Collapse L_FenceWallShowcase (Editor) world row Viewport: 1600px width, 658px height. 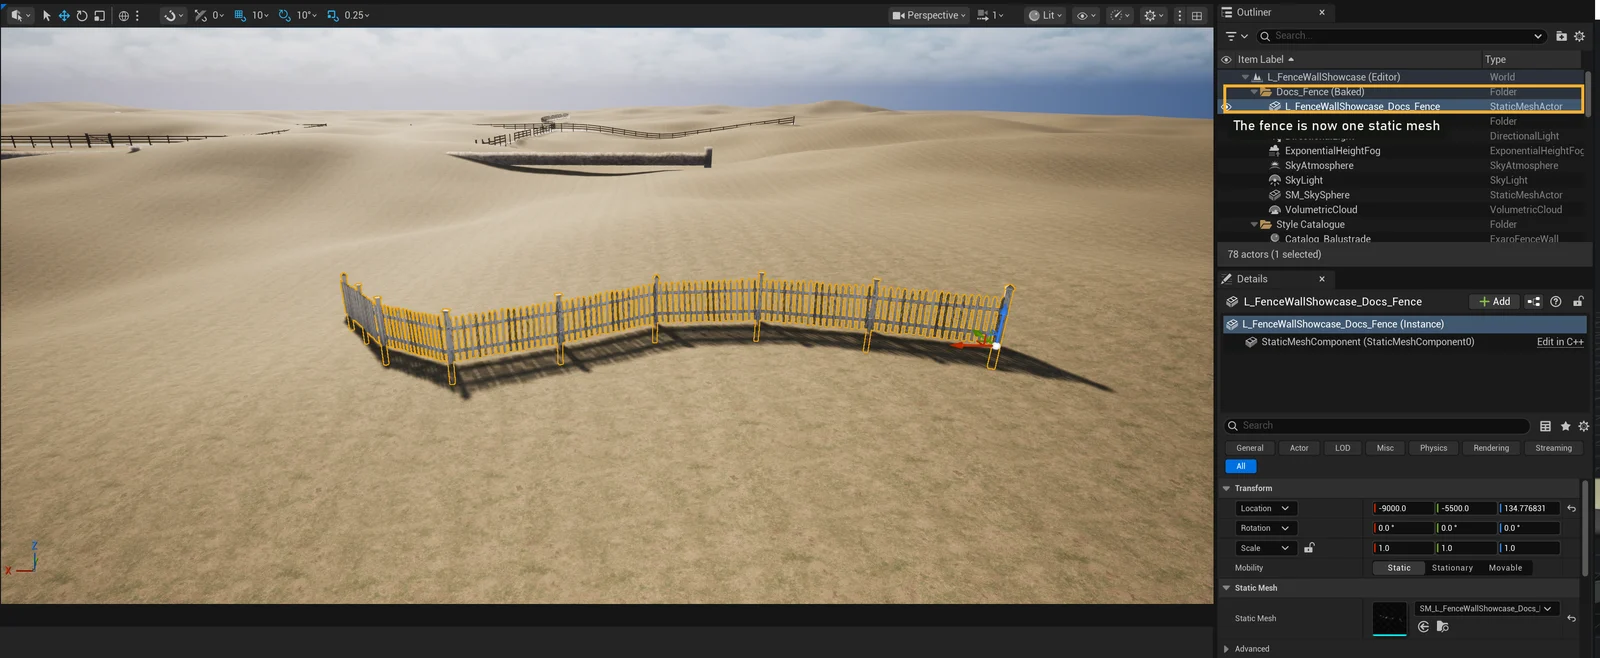click(x=1245, y=77)
